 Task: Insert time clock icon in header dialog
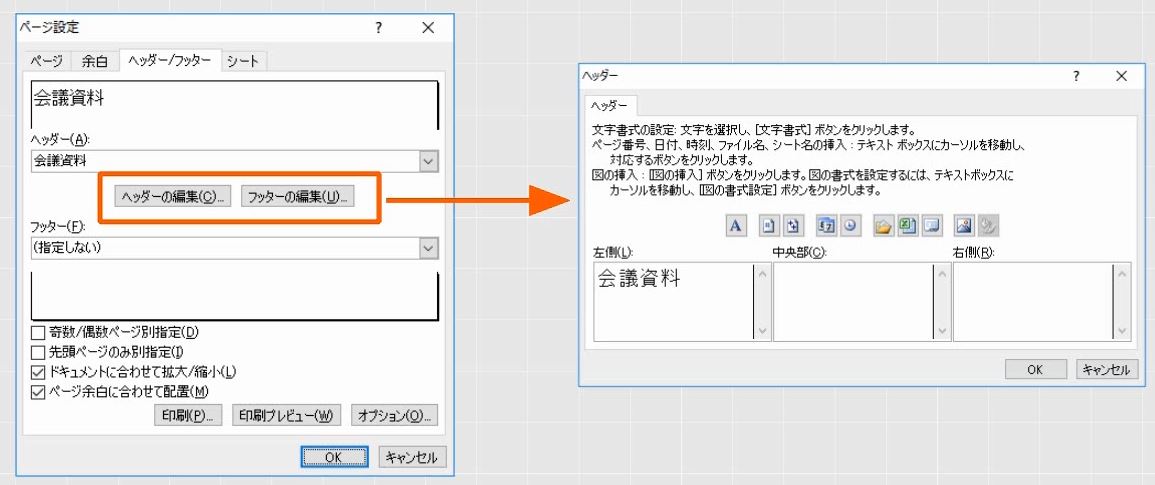click(850, 226)
